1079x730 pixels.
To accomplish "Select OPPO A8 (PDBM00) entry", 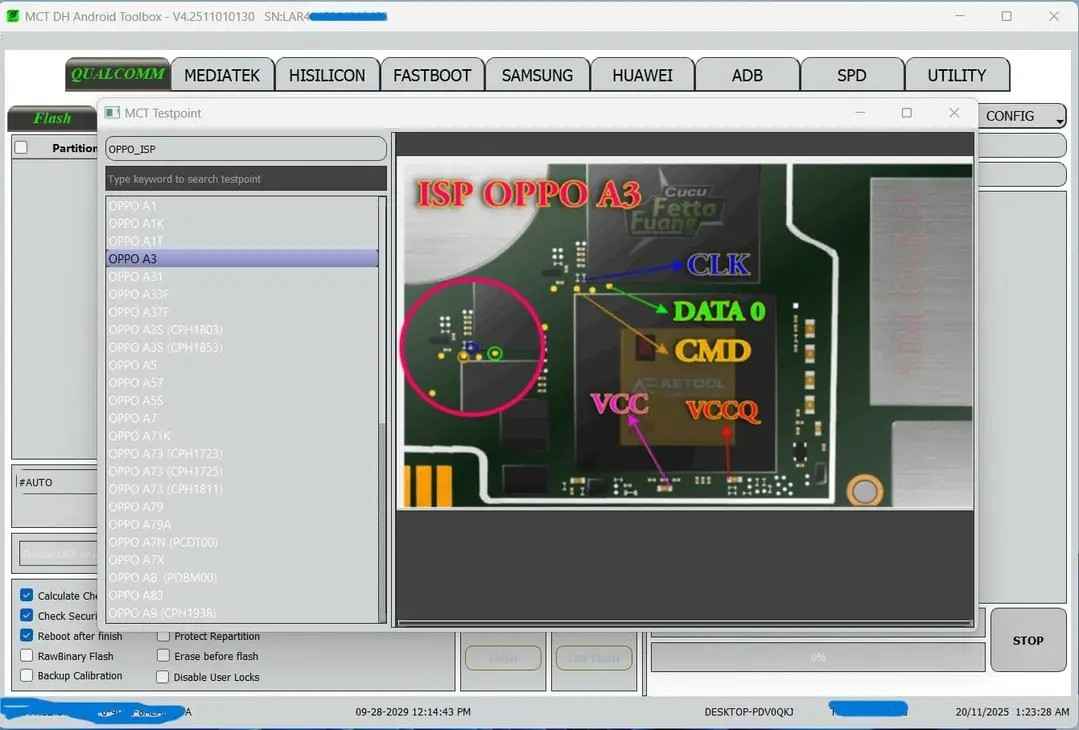I will click(x=242, y=577).
